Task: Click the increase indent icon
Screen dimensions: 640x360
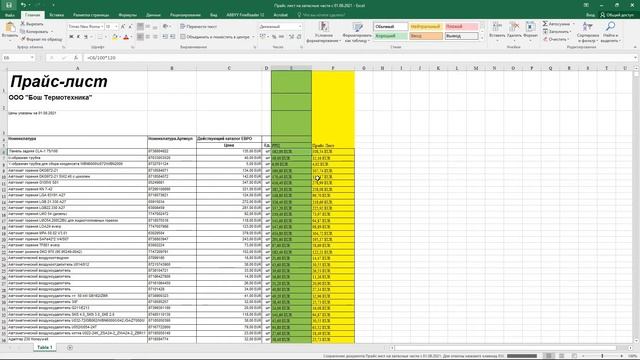Action: tap(172, 37)
